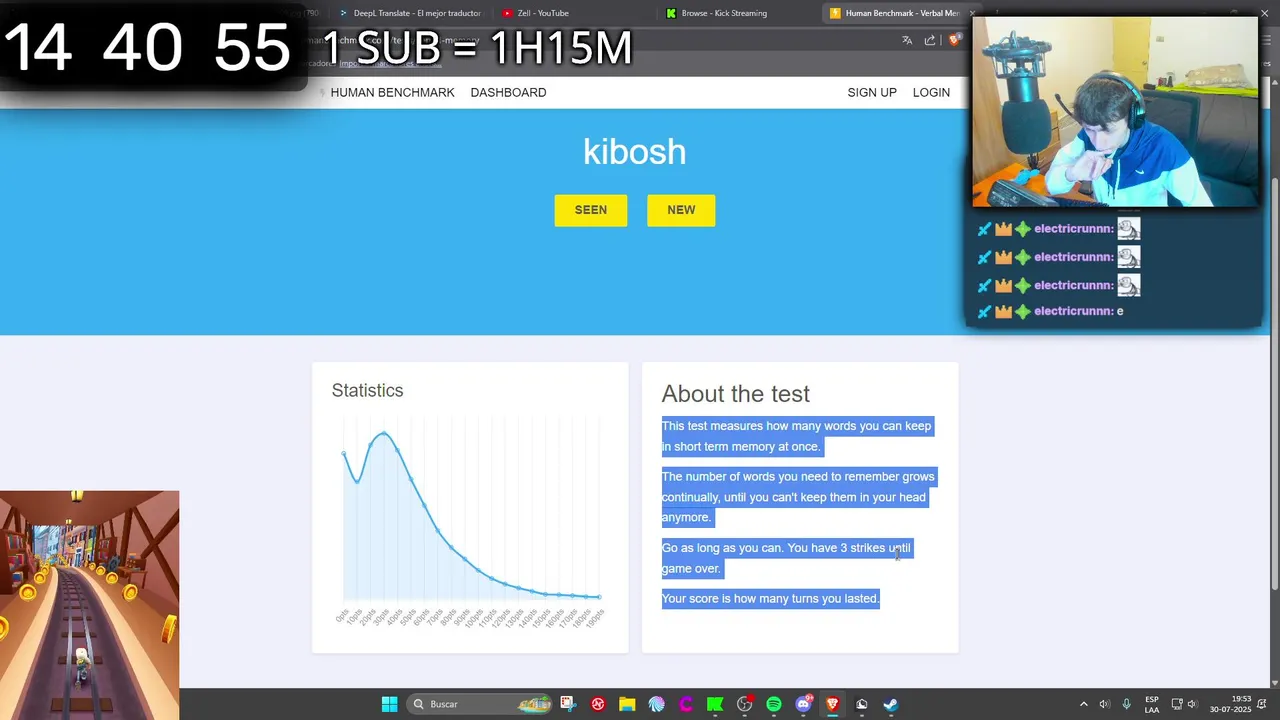1280x720 pixels.
Task: Click the yellow SEEN button
Action: click(591, 210)
